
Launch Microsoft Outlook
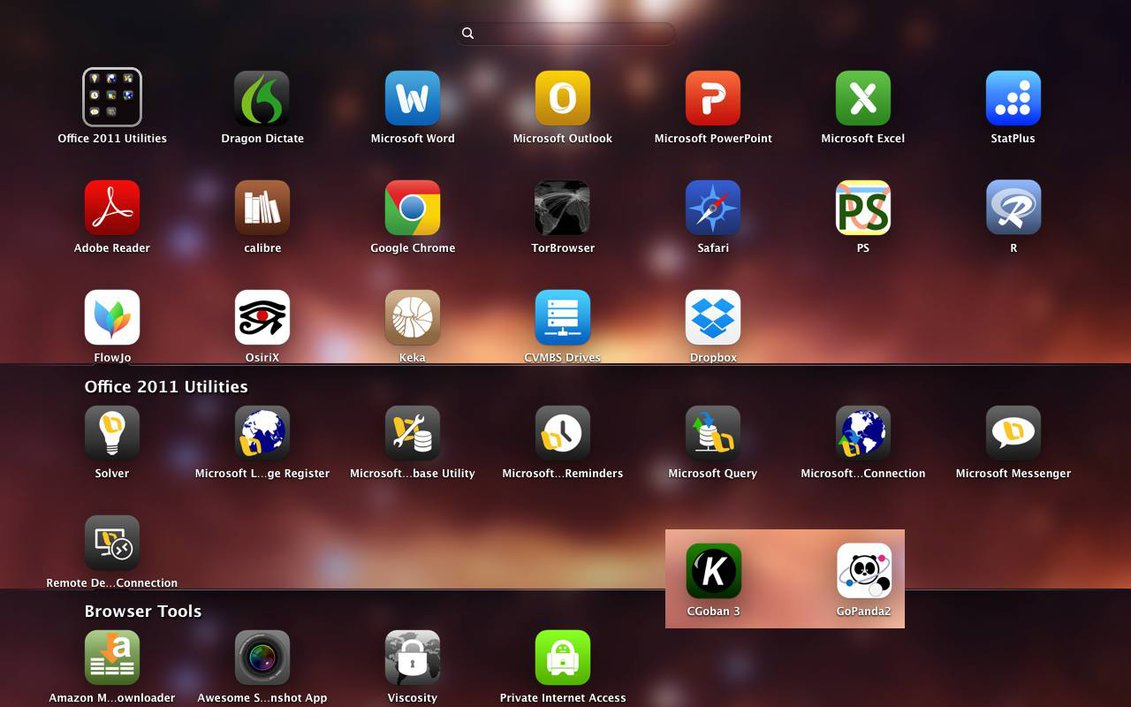pyautogui.click(x=563, y=98)
